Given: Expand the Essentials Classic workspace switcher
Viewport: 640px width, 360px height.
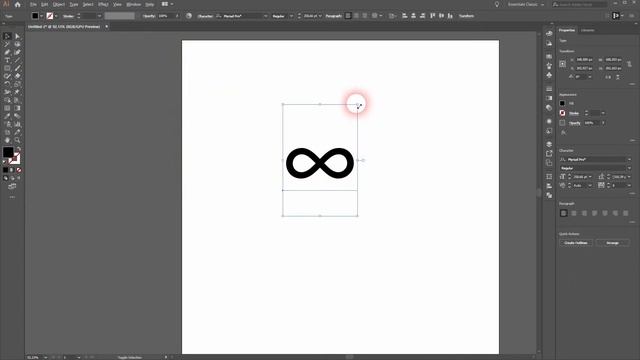Looking at the screenshot, I should pyautogui.click(x=526, y=4).
